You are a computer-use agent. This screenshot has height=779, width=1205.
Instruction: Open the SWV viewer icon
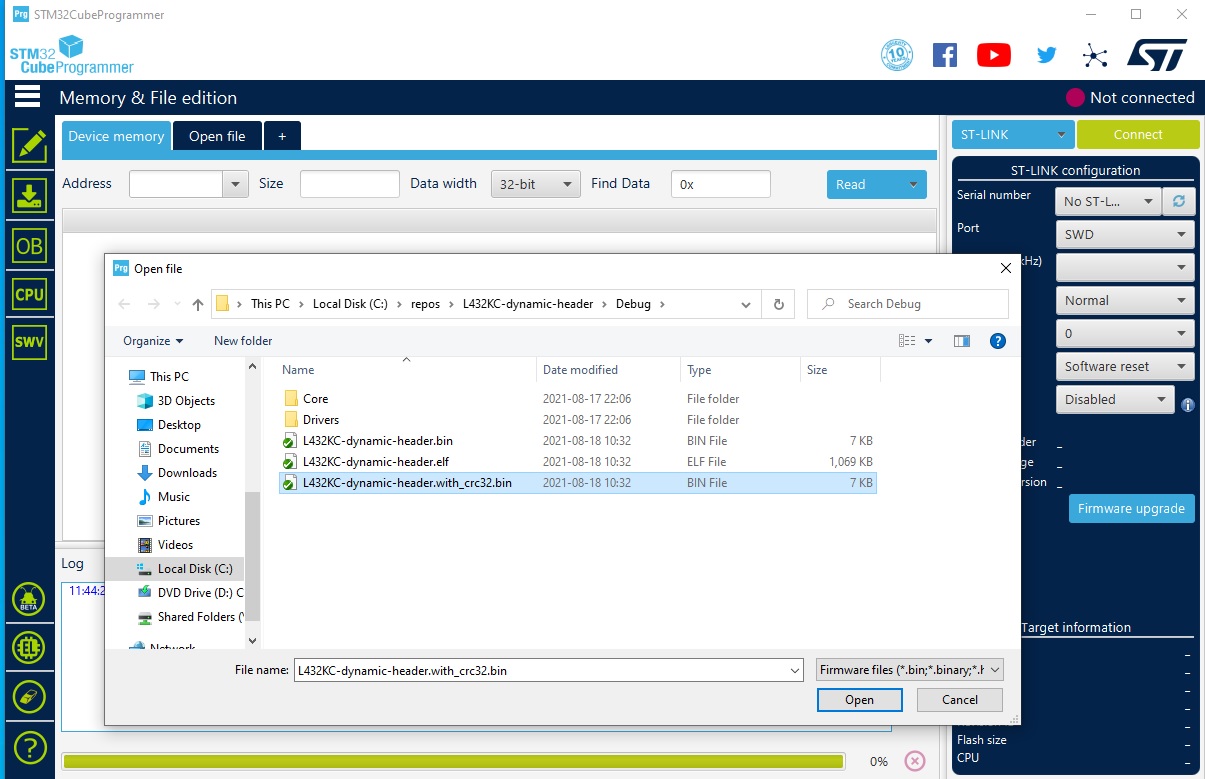[29, 343]
